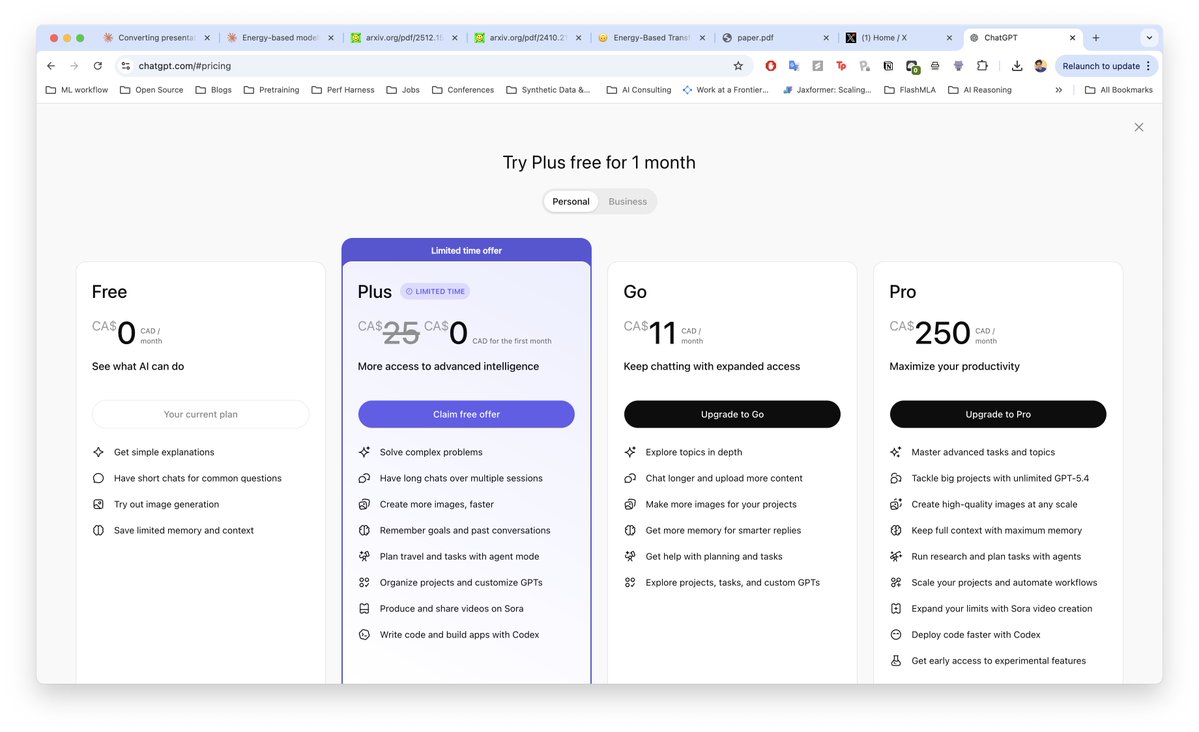
Task: Upgrade to the Go plan
Action: [732, 415]
